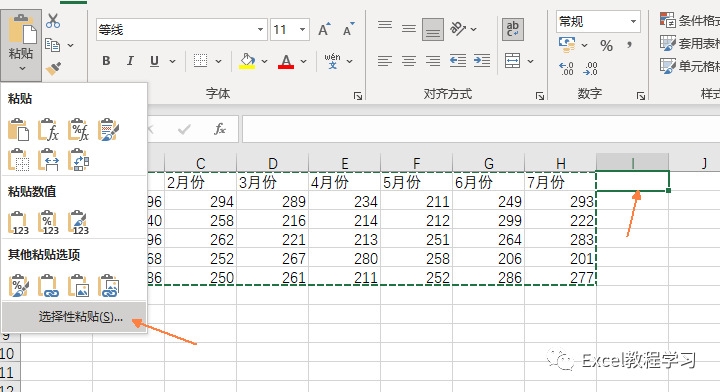Open 条件格式 conditional formatting
Screen dimensions: 720x392
tap(689, 20)
